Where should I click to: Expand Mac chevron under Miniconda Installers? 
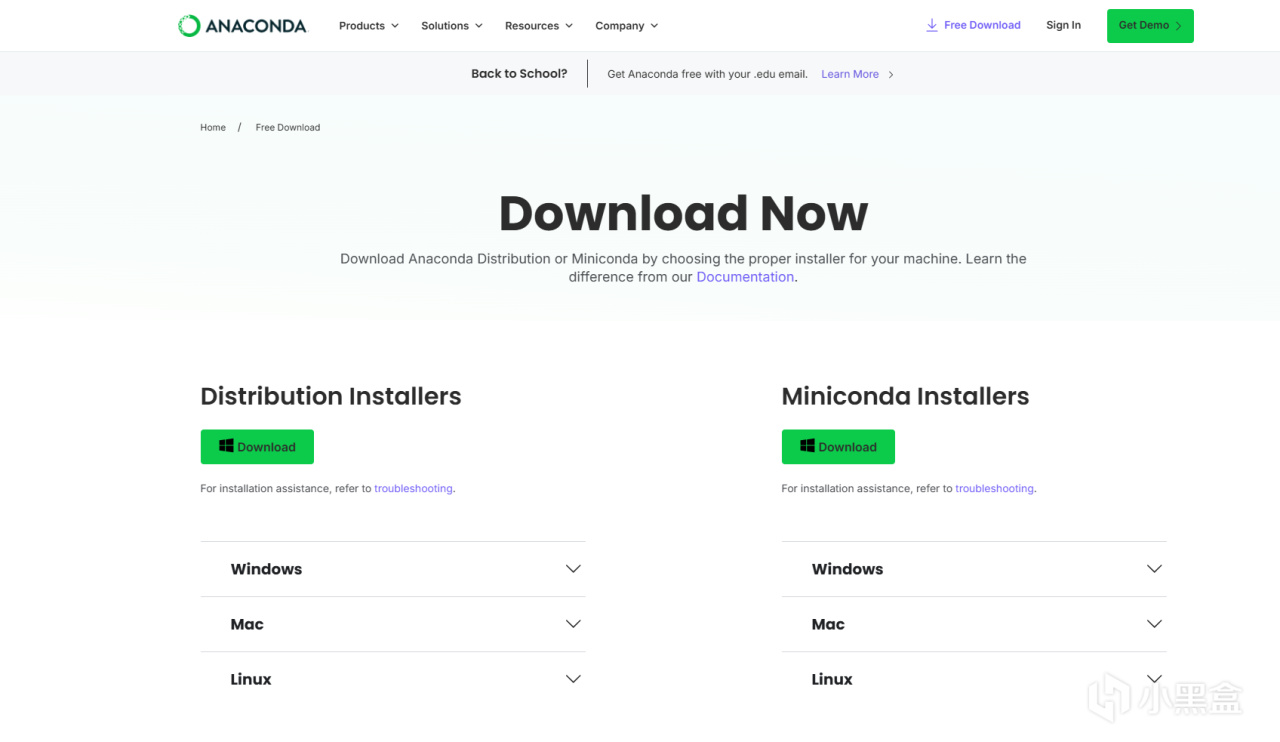point(1154,624)
